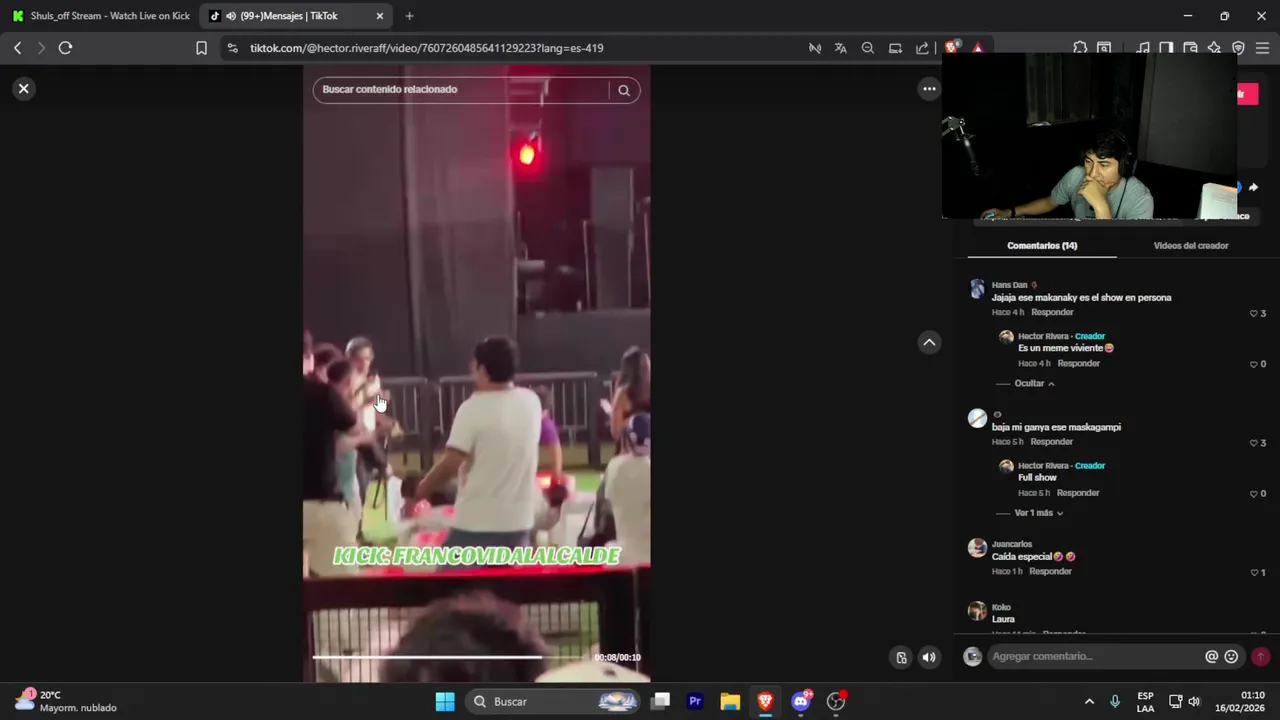Reply to 'baja mi ganya ese maskagampi' comment

[1052, 442]
